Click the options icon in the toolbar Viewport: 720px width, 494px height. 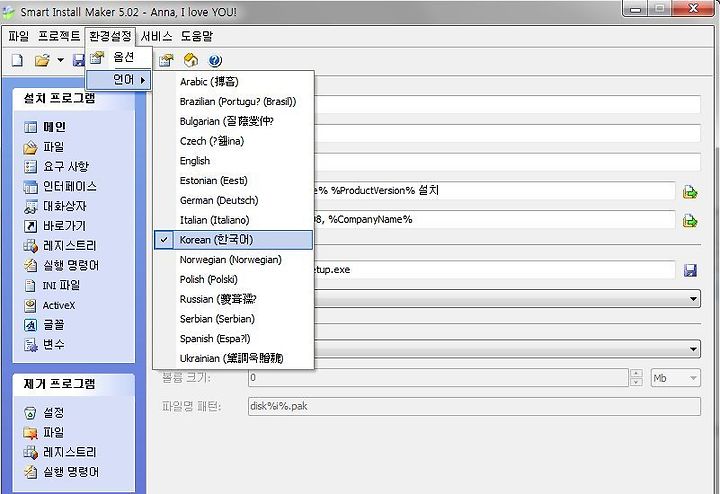click(x=166, y=61)
